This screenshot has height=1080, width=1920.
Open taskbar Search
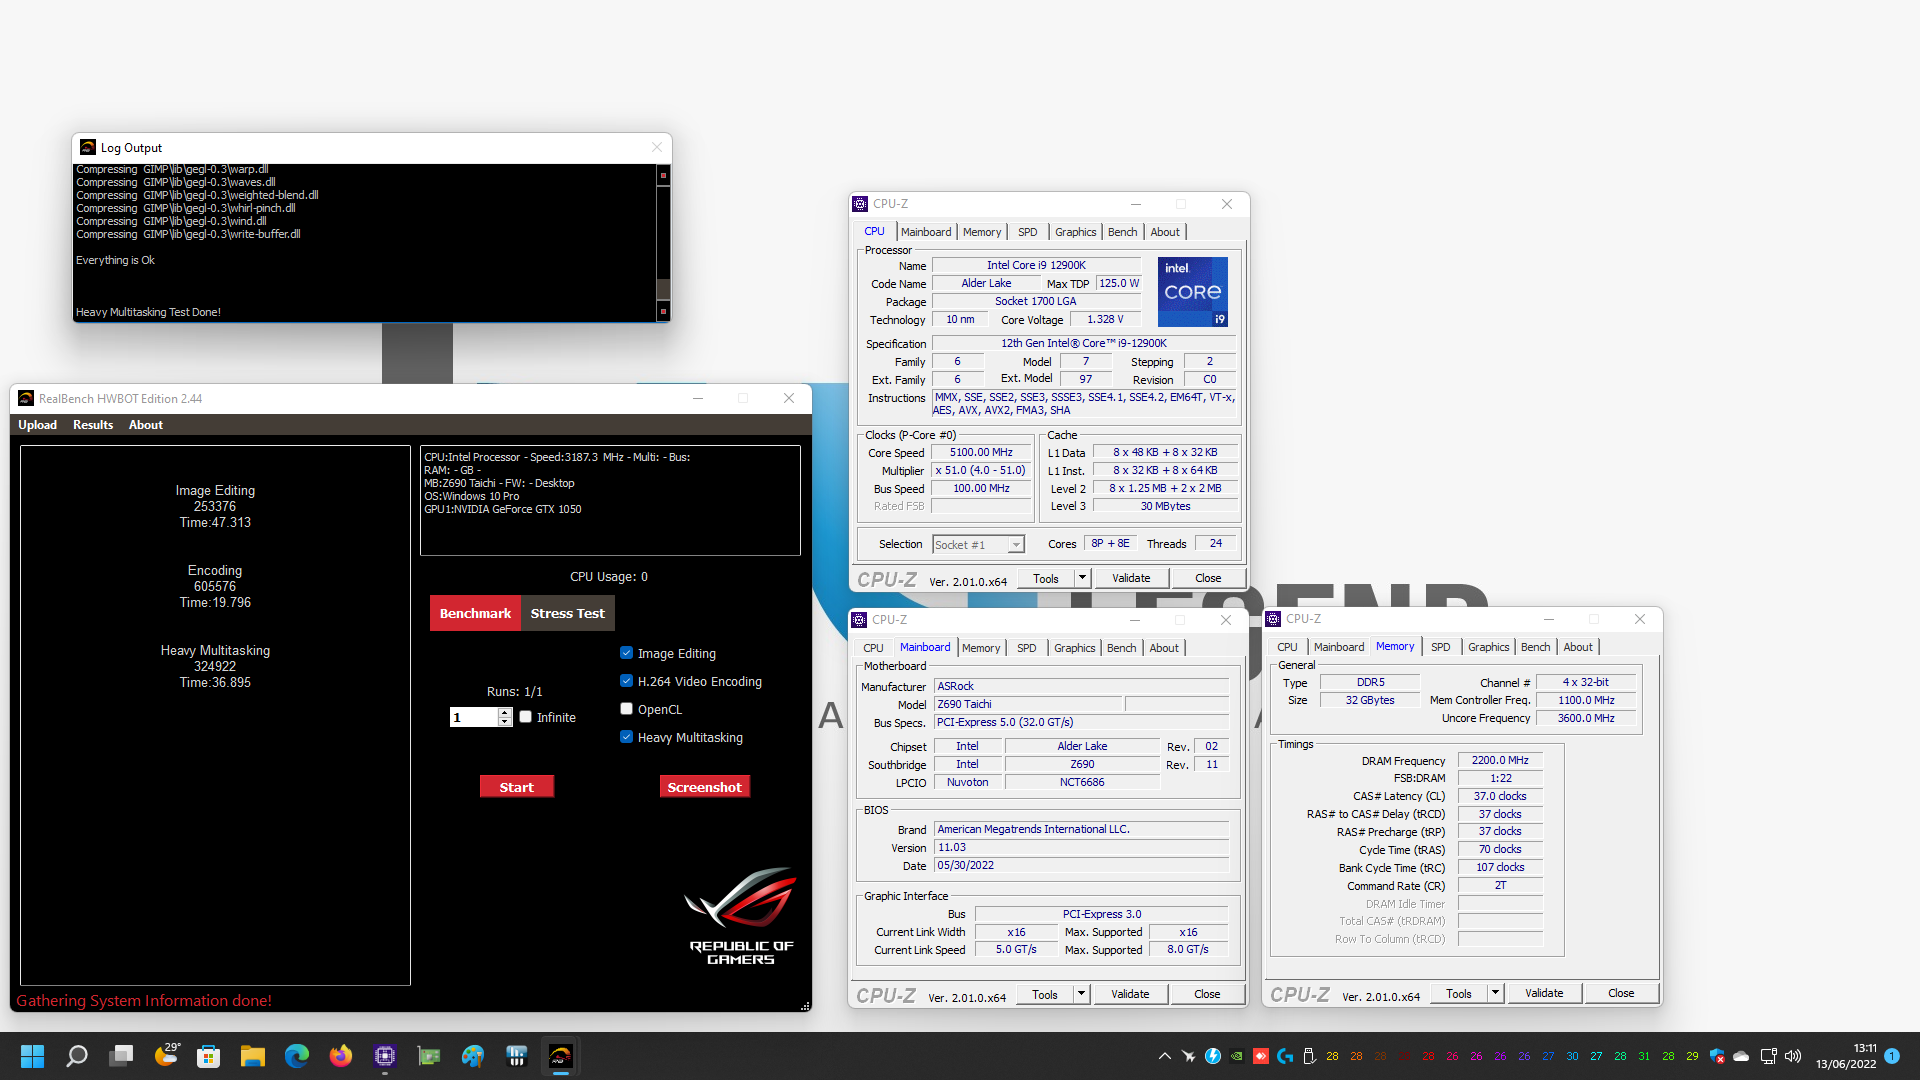77,1056
